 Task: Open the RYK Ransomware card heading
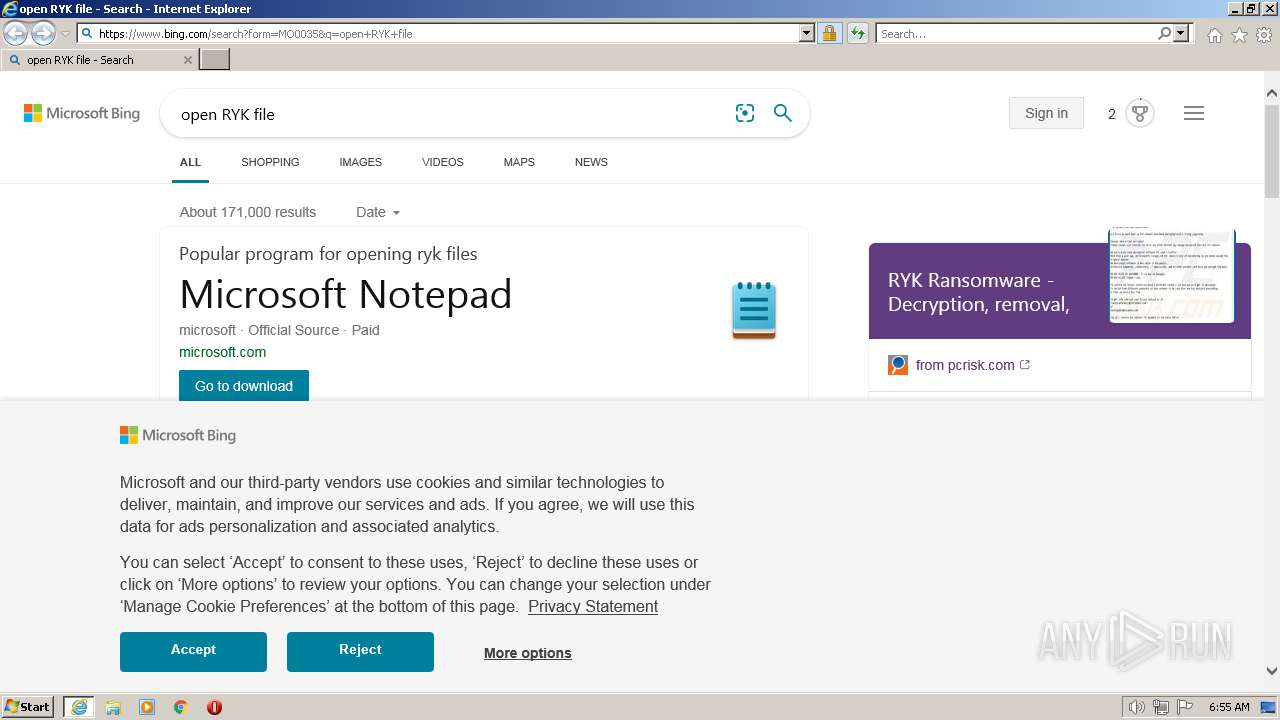[979, 292]
